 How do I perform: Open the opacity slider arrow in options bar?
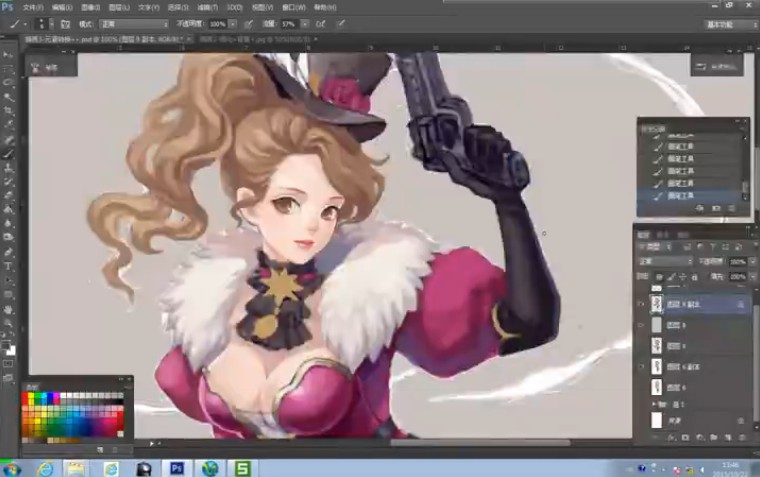[x=233, y=24]
